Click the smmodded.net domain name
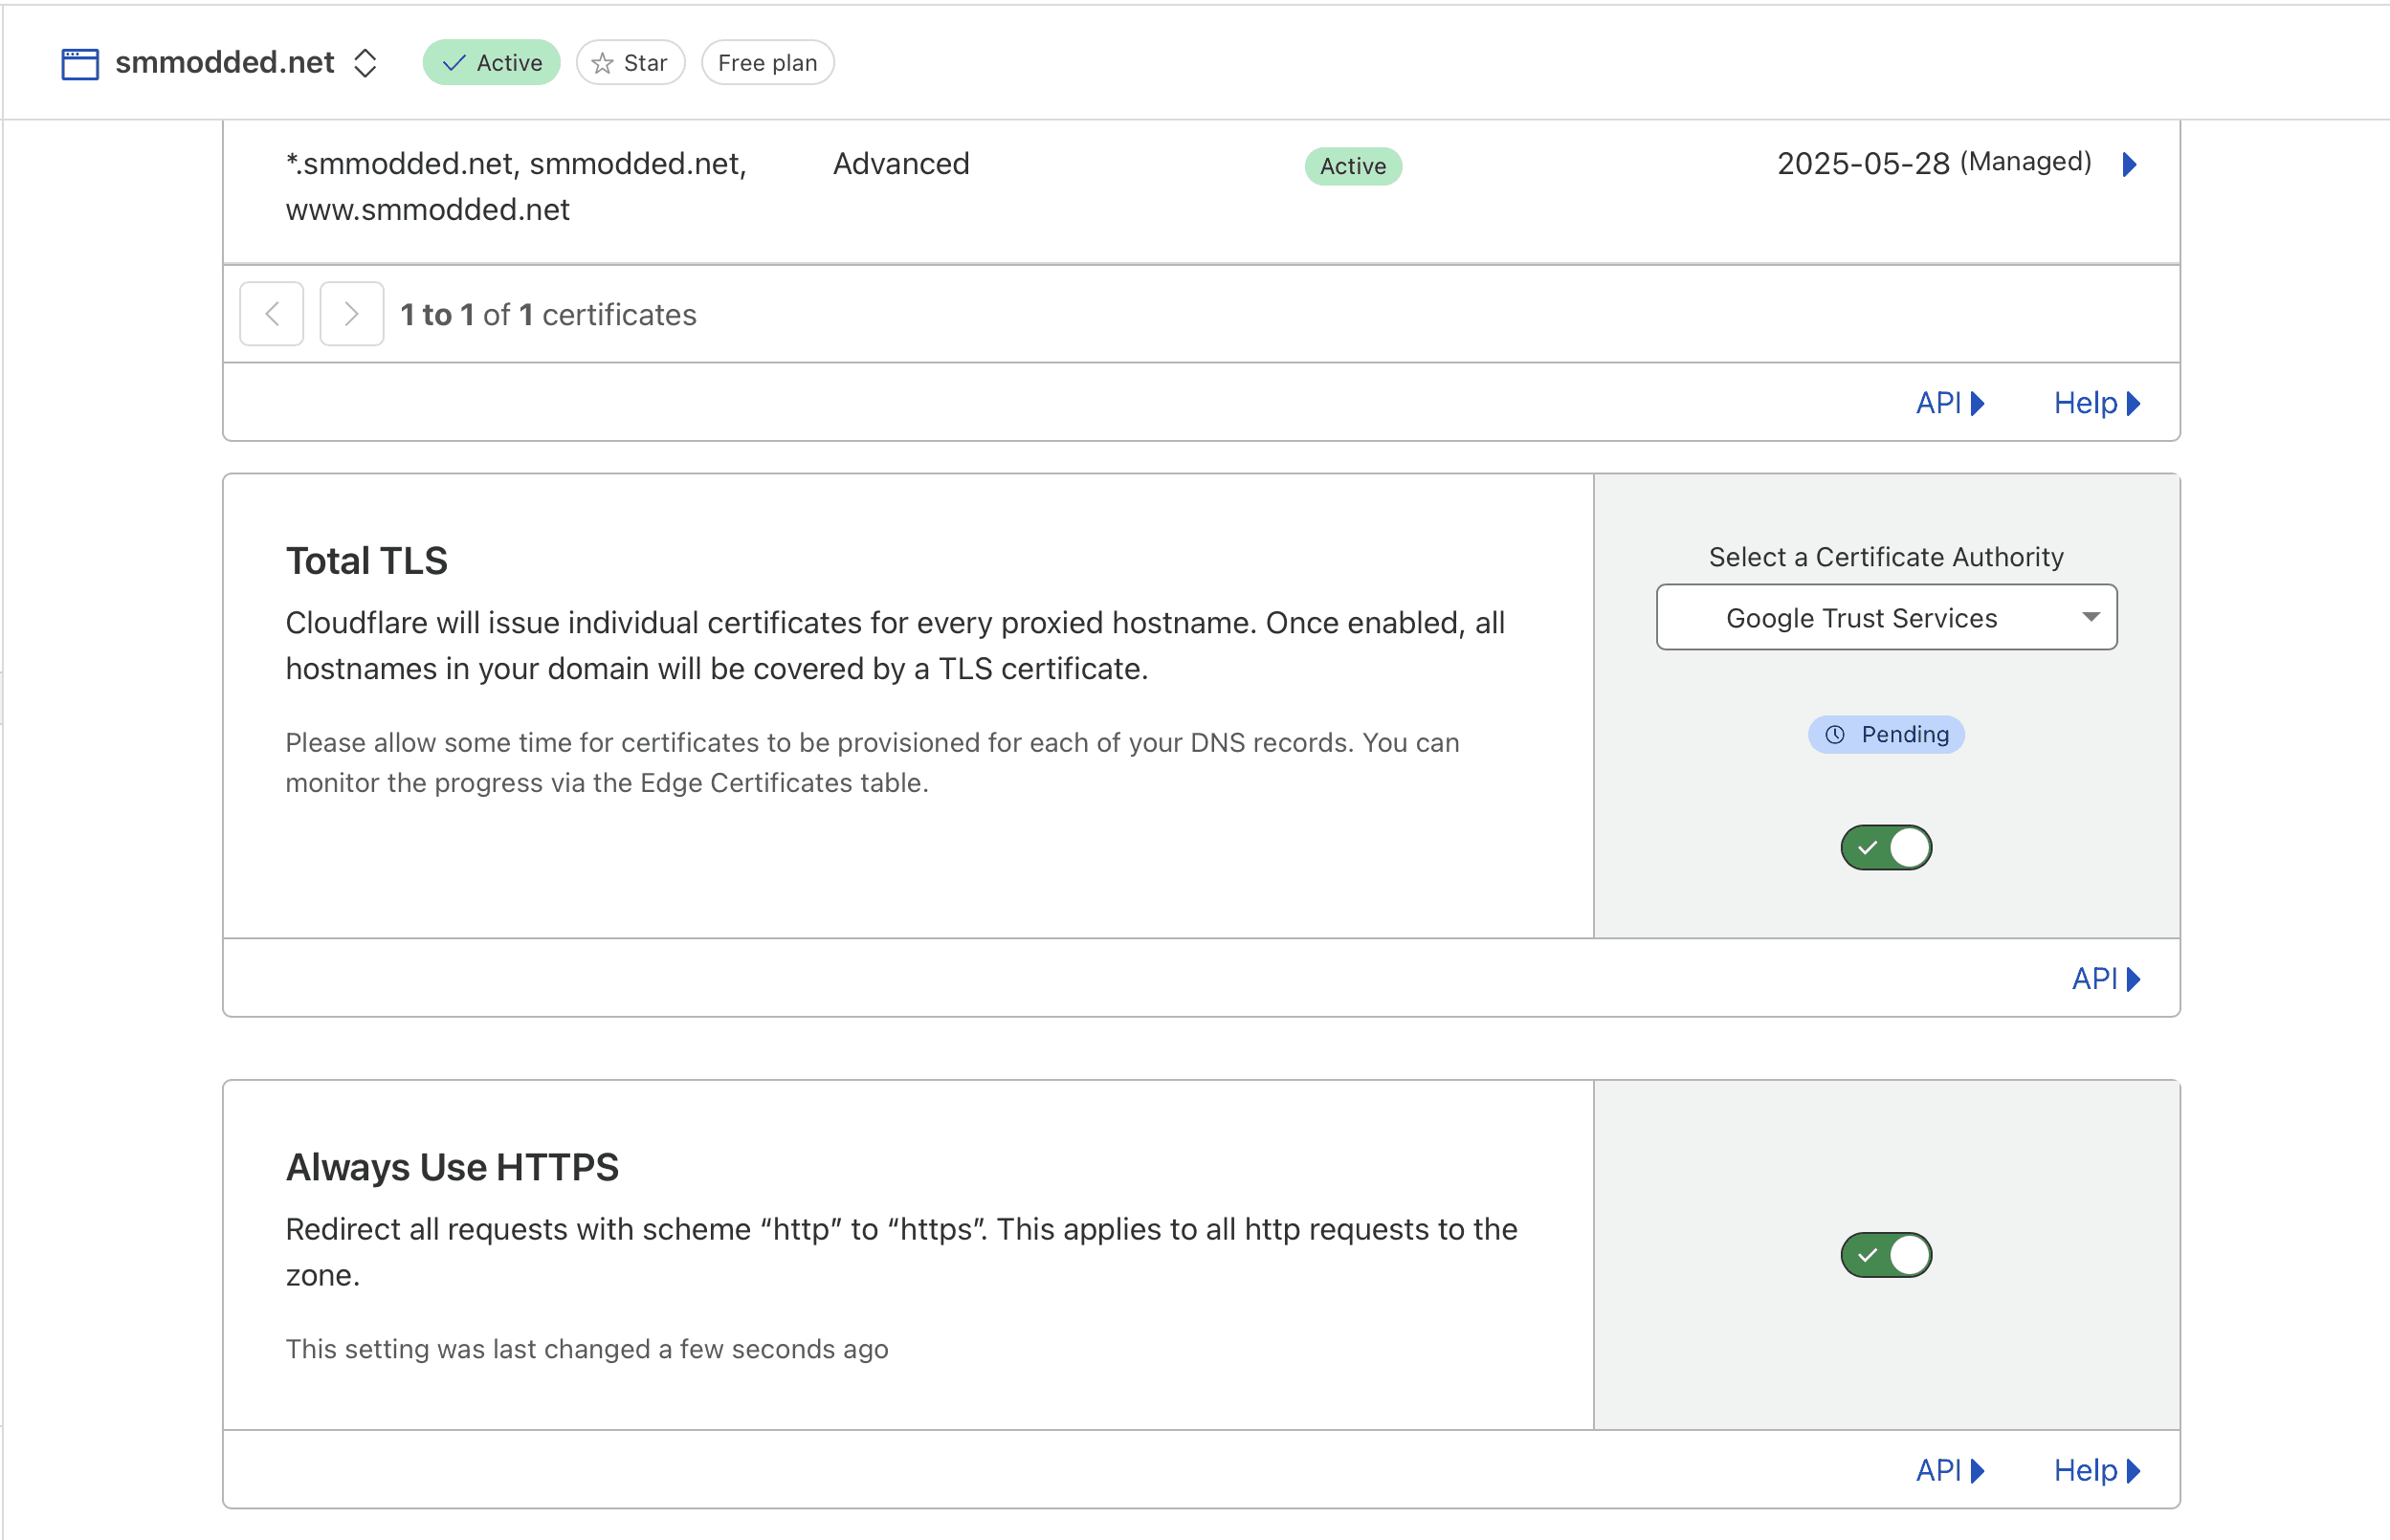This screenshot has height=1540, width=2390. tap(225, 63)
